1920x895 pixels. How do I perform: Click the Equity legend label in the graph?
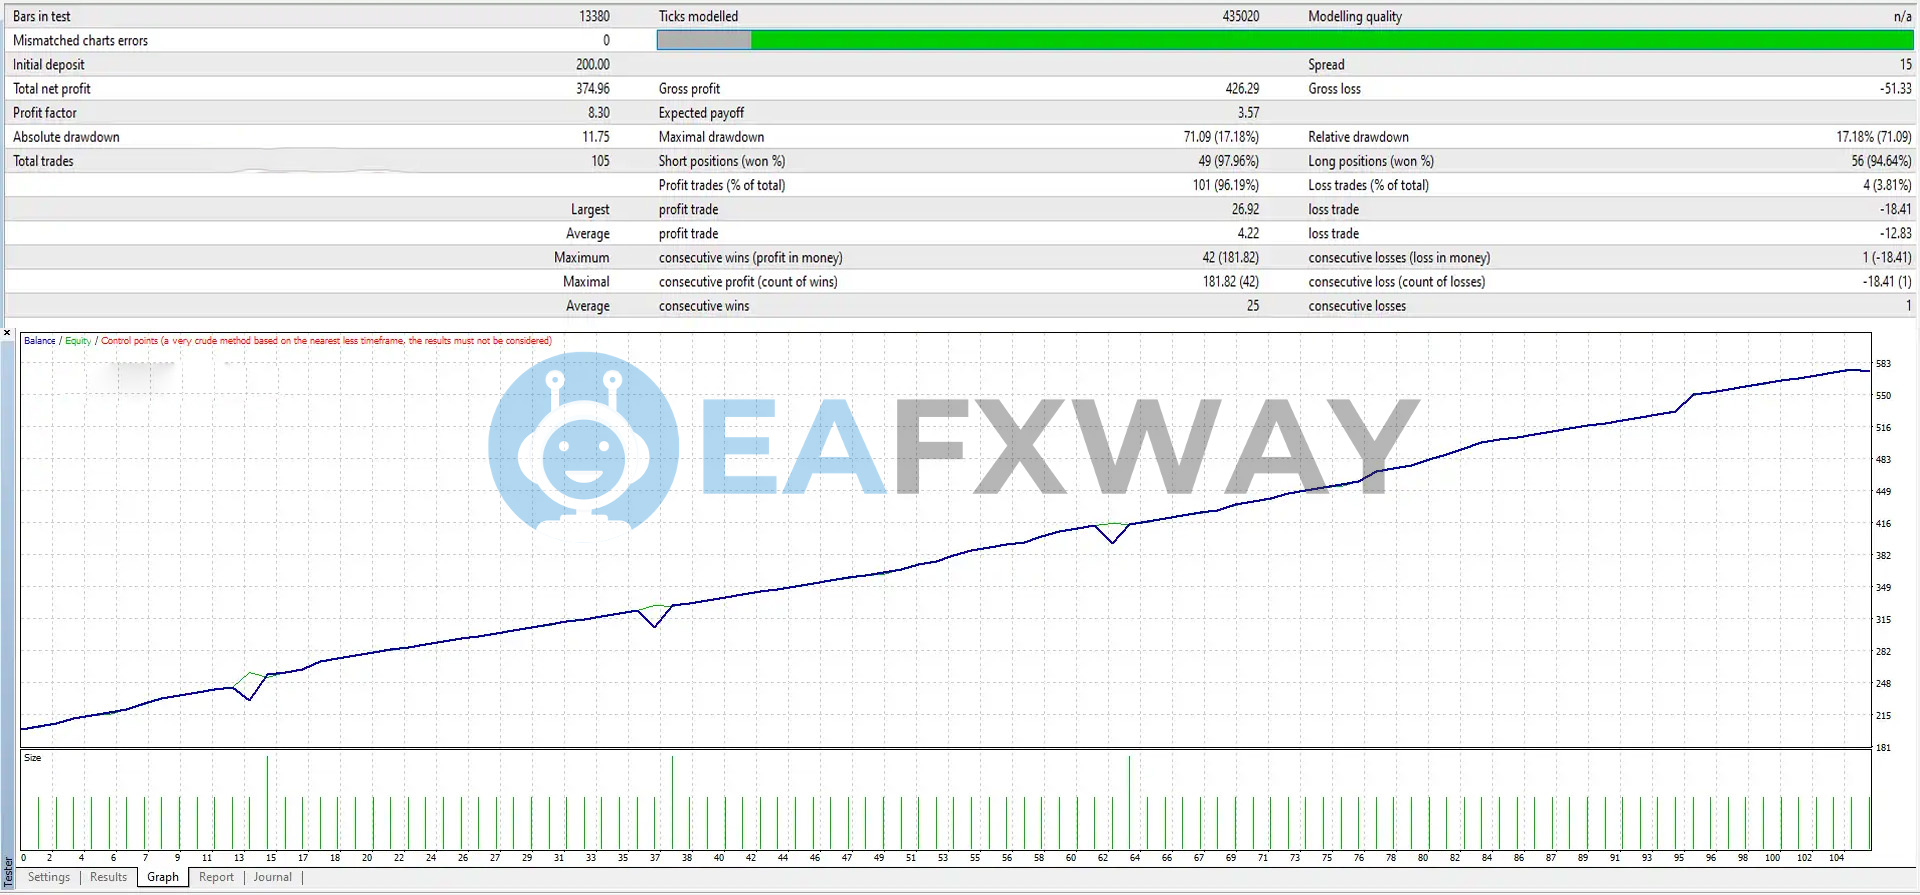78,341
